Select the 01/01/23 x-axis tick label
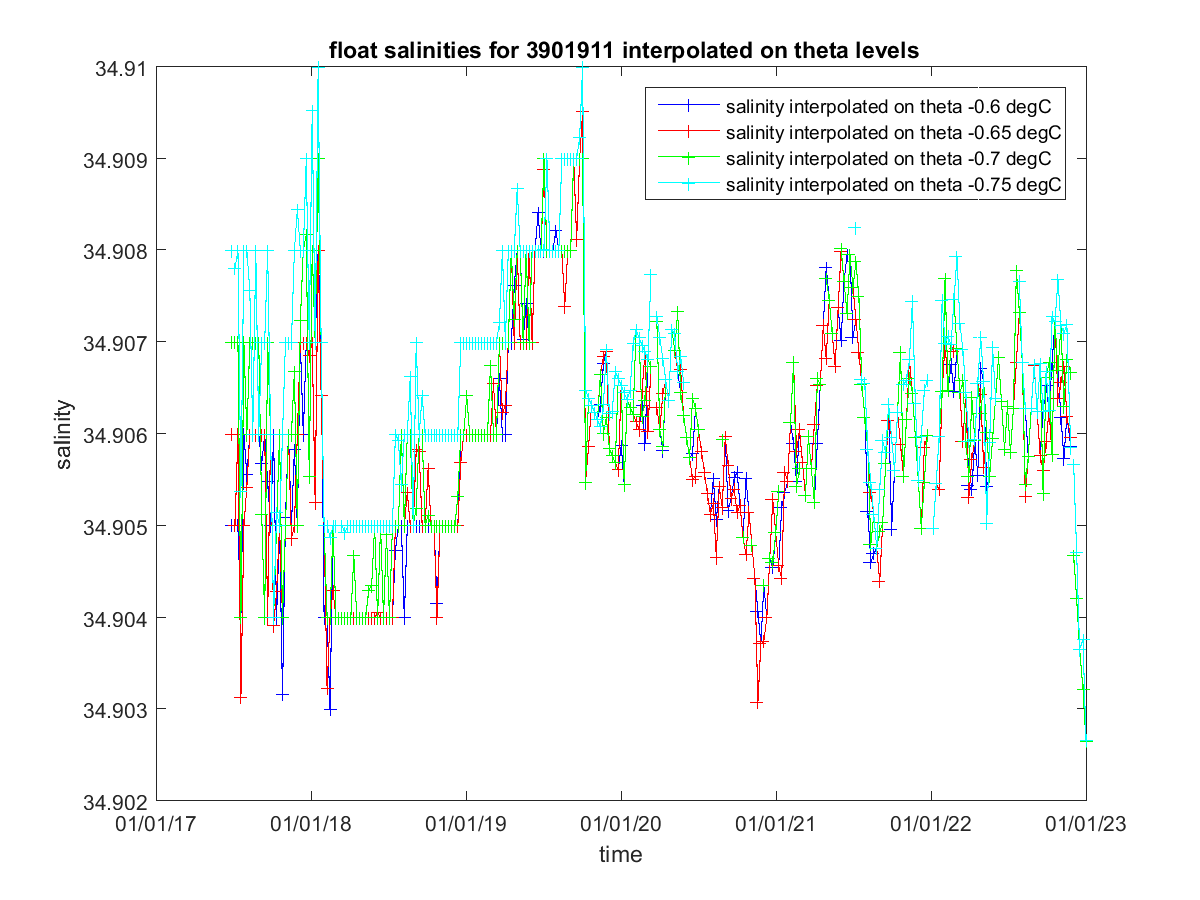Image resolution: width=1200 pixels, height=900 pixels. click(1086, 825)
